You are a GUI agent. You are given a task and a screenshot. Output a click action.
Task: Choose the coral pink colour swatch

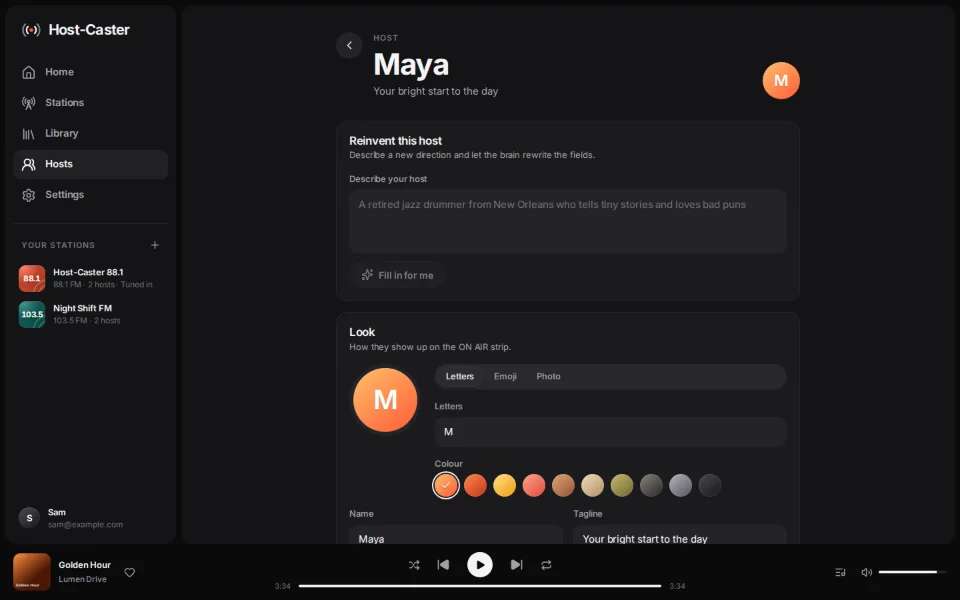point(534,486)
